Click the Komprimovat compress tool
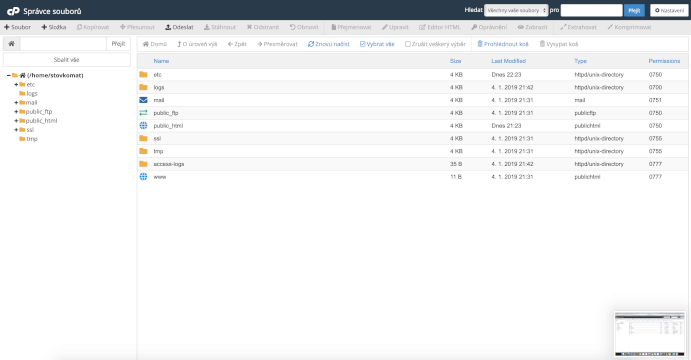The width and height of the screenshot is (691, 360). tap(629, 27)
